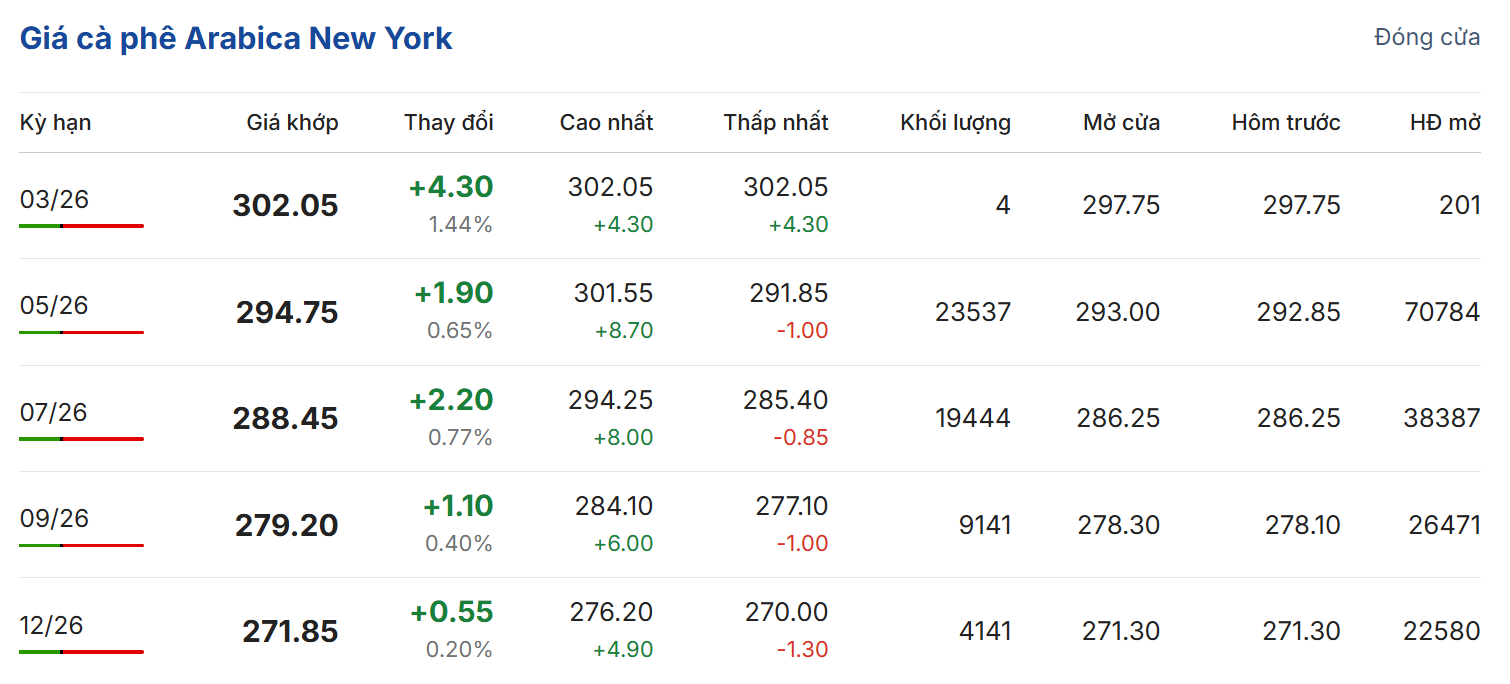Select the 09/26 contract term

tap(54, 518)
